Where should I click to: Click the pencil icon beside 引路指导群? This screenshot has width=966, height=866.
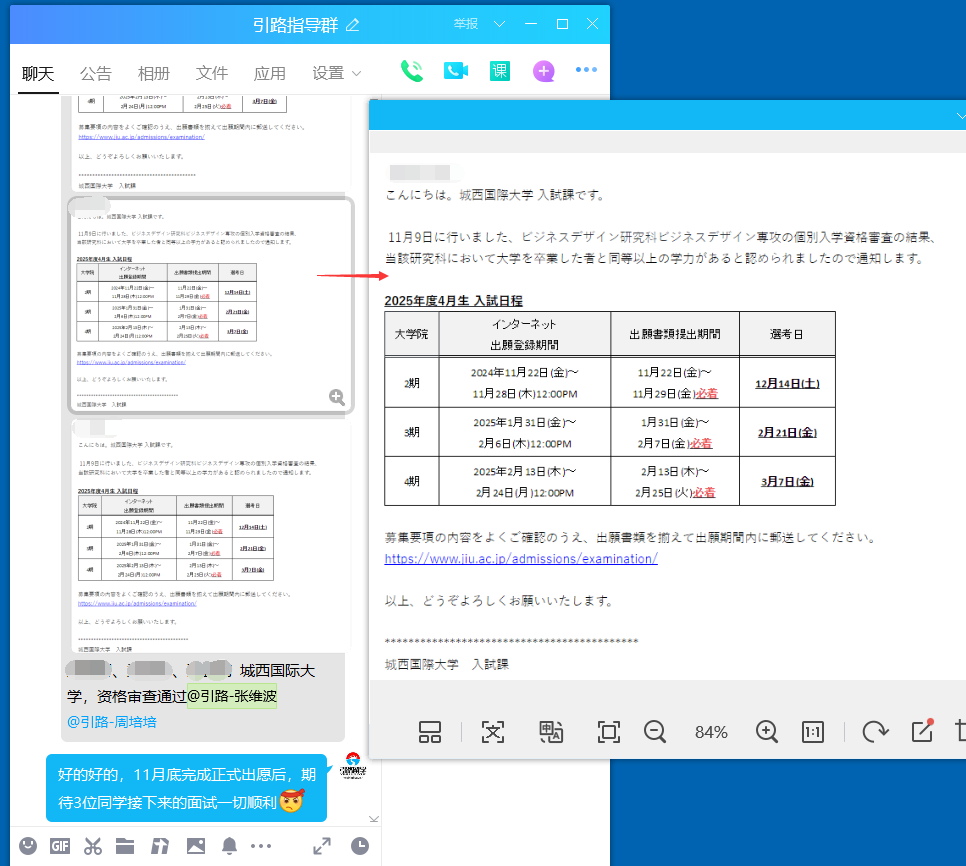(x=352, y=25)
